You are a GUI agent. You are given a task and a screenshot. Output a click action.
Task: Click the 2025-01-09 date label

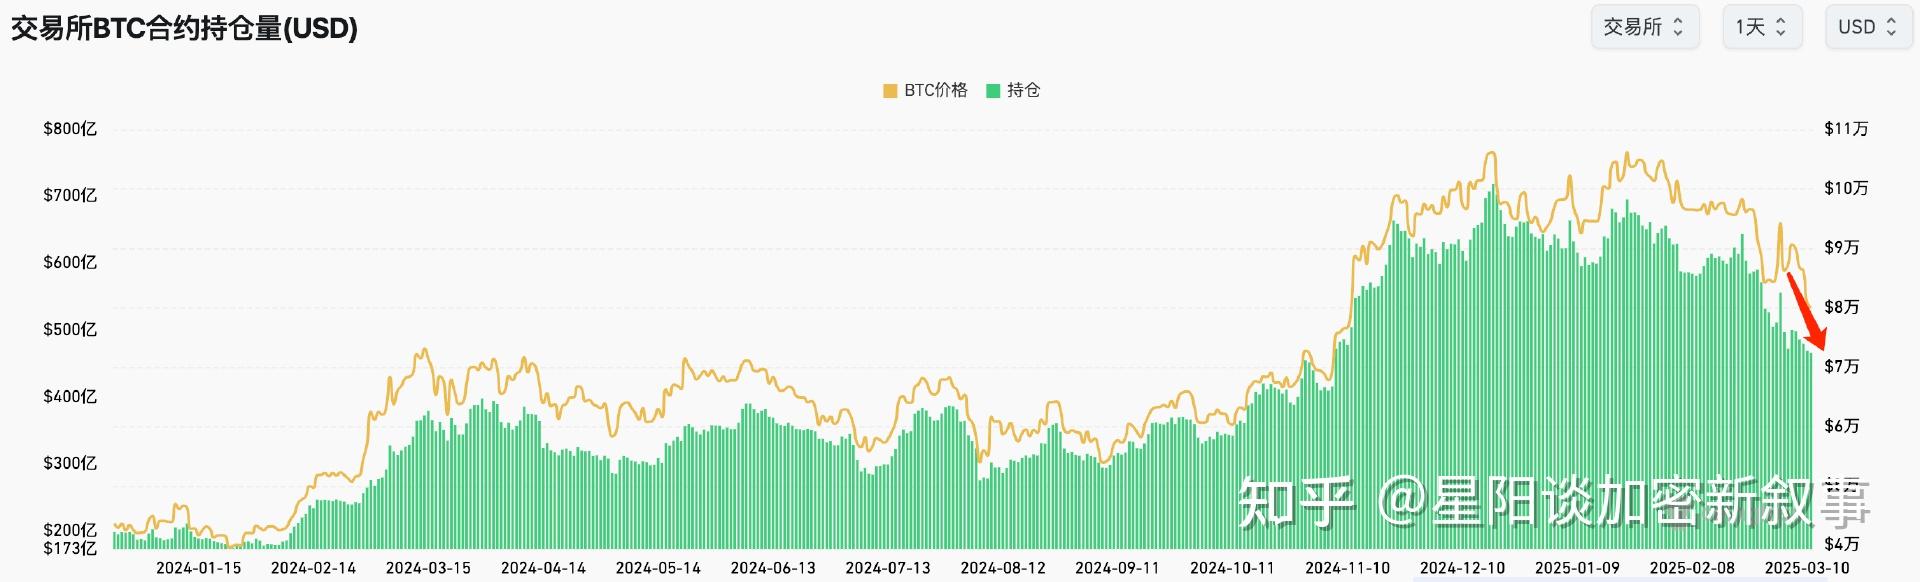click(x=1578, y=568)
